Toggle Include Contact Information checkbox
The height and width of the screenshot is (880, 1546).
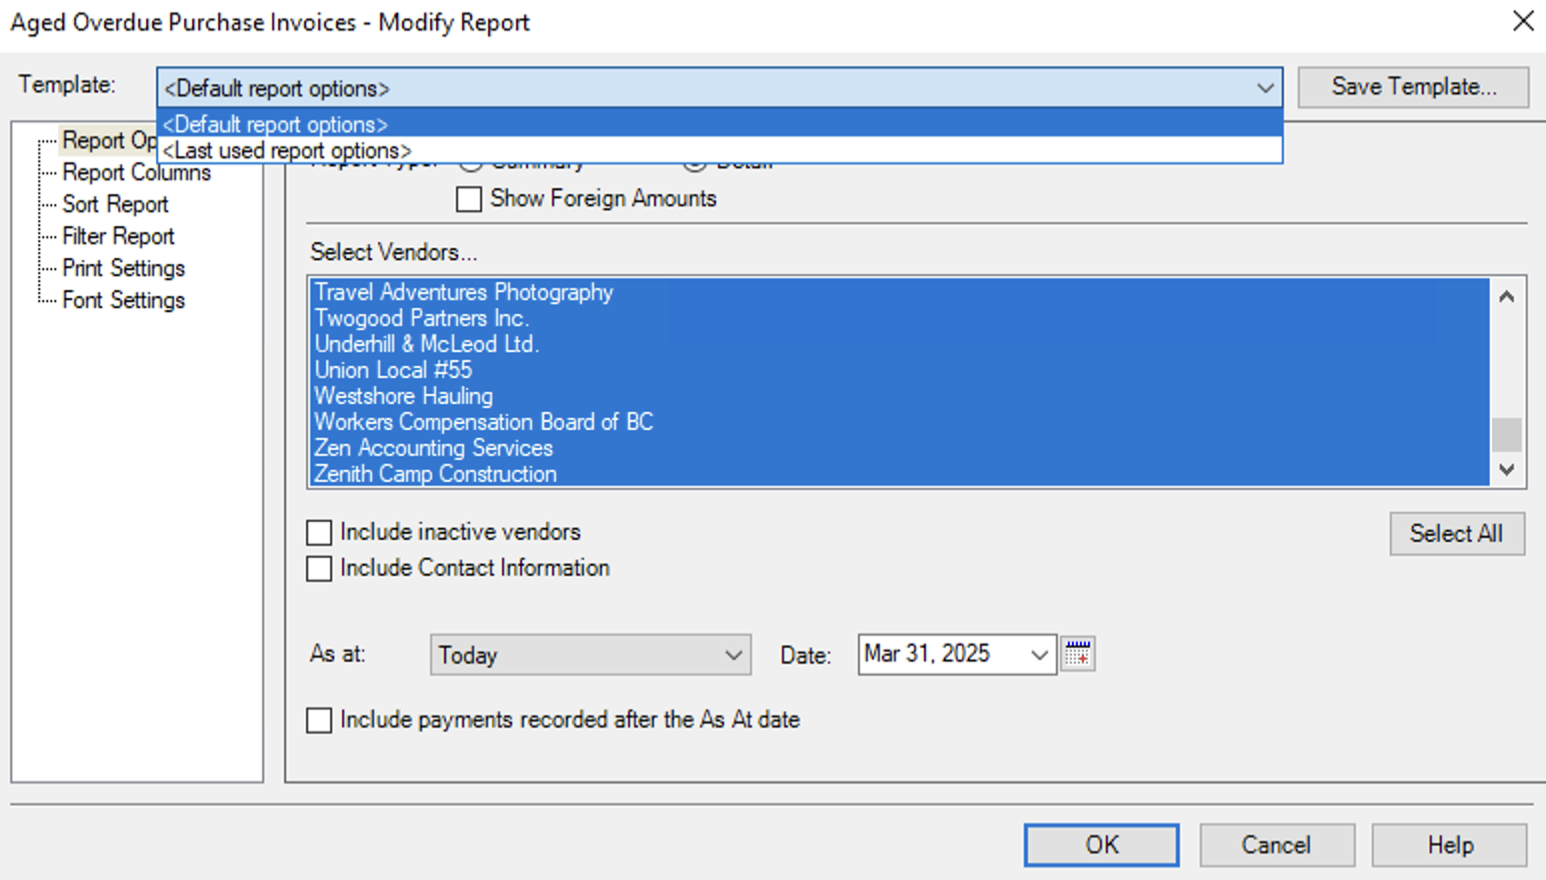click(x=320, y=568)
